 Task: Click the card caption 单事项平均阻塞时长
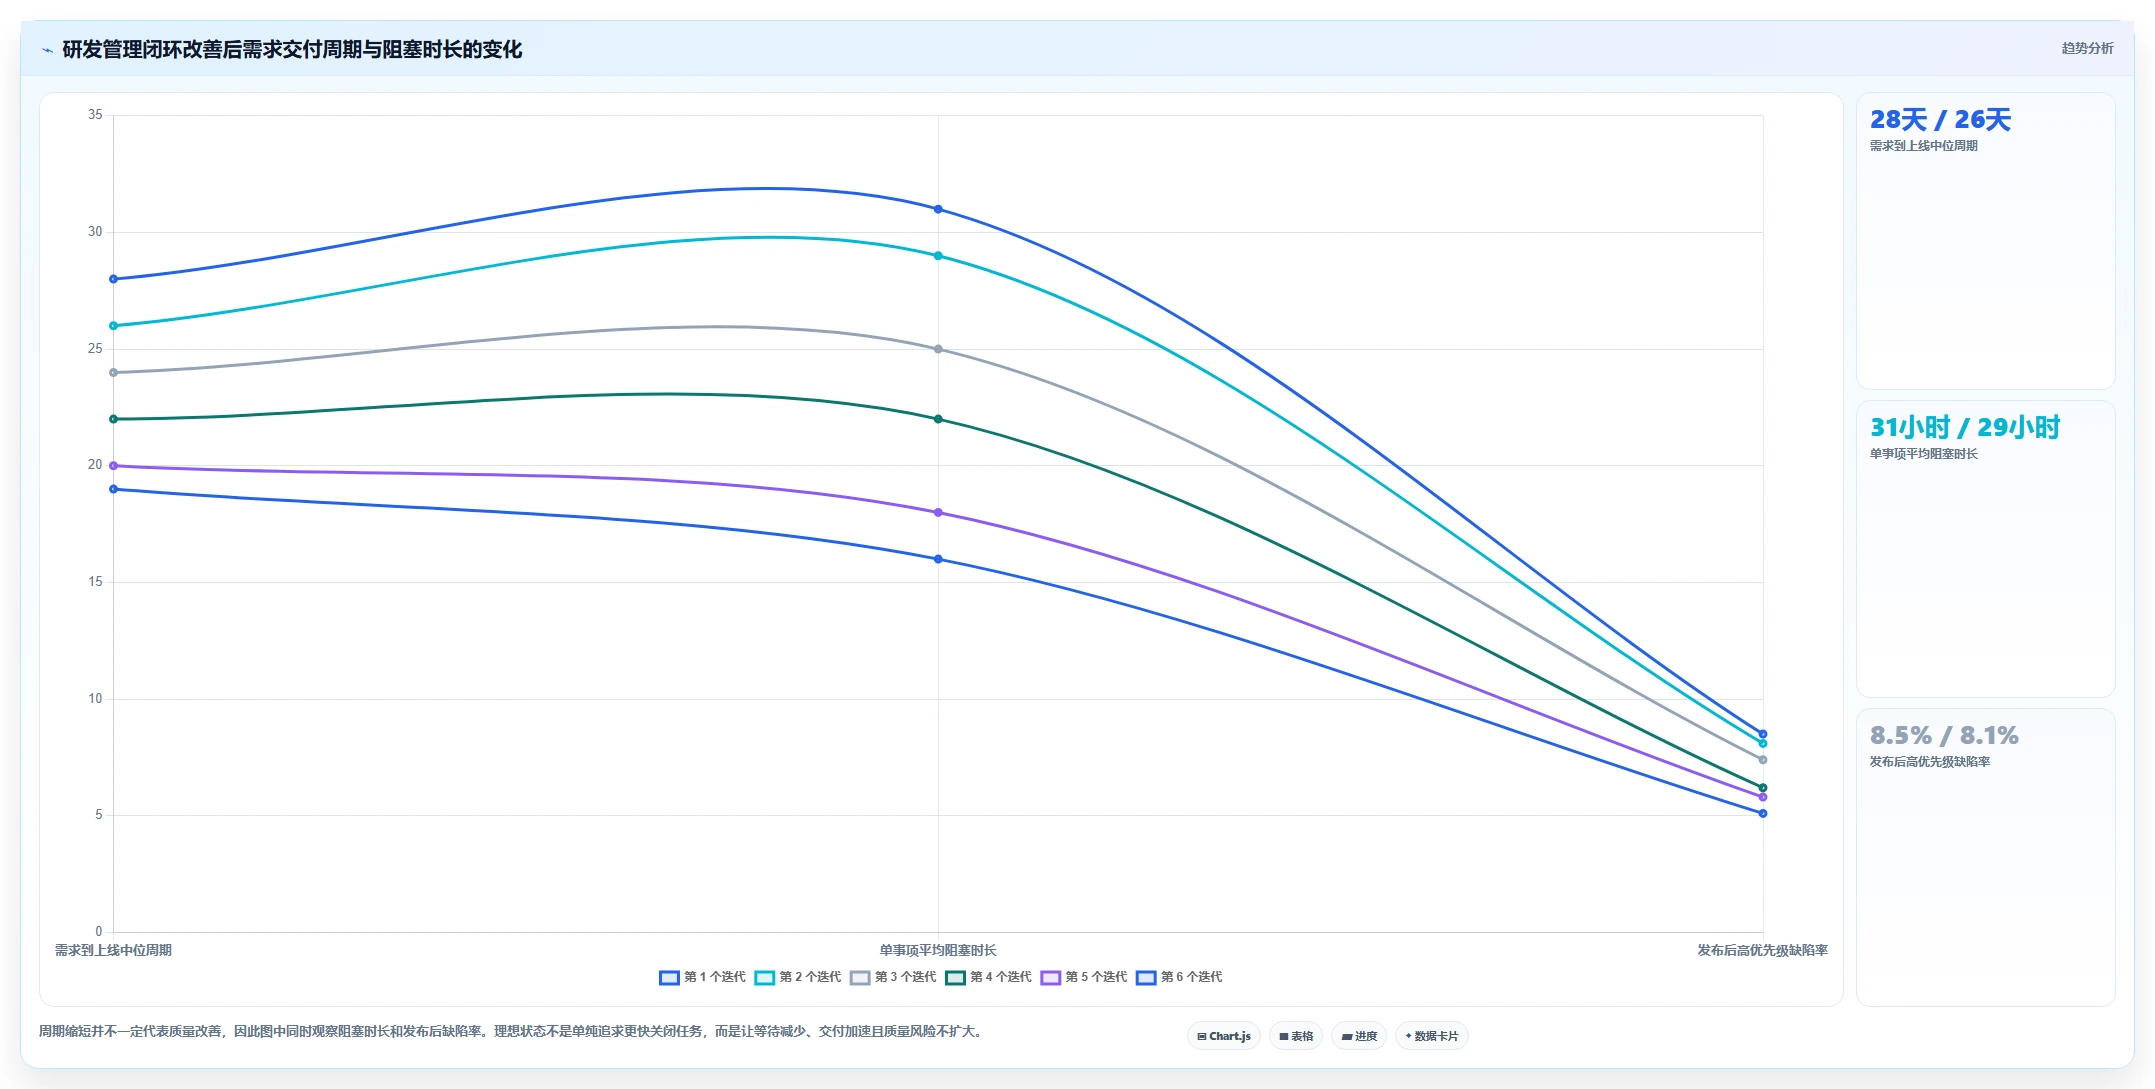[x=1924, y=454]
